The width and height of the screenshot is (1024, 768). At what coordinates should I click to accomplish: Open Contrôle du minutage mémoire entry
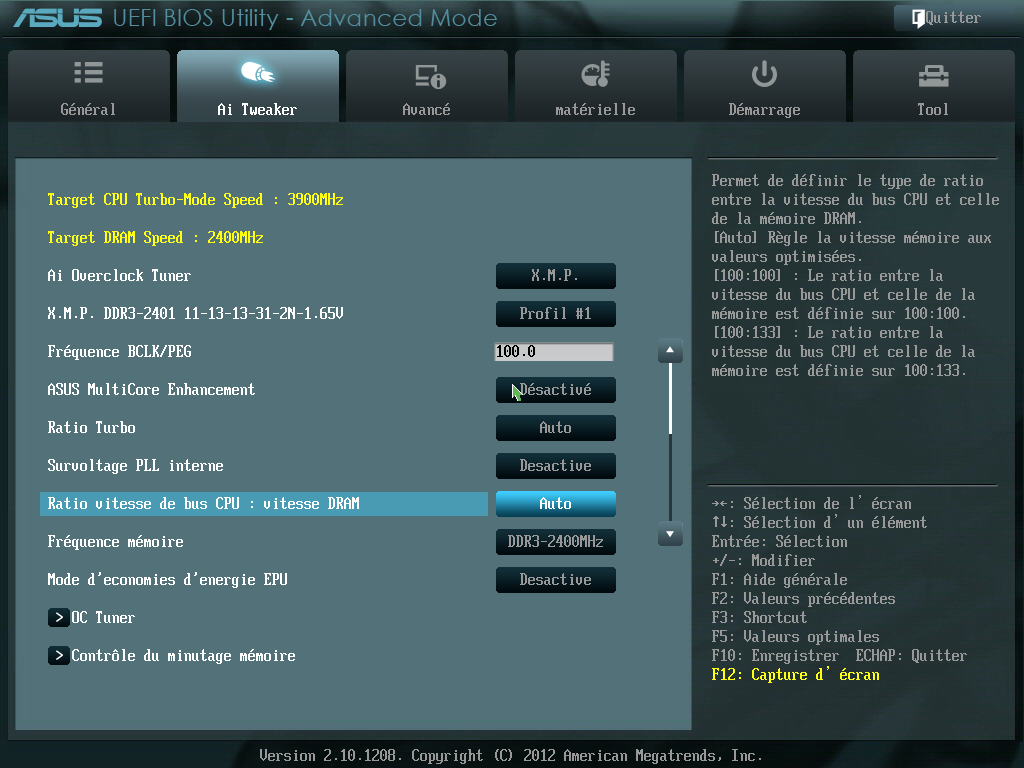pos(183,656)
